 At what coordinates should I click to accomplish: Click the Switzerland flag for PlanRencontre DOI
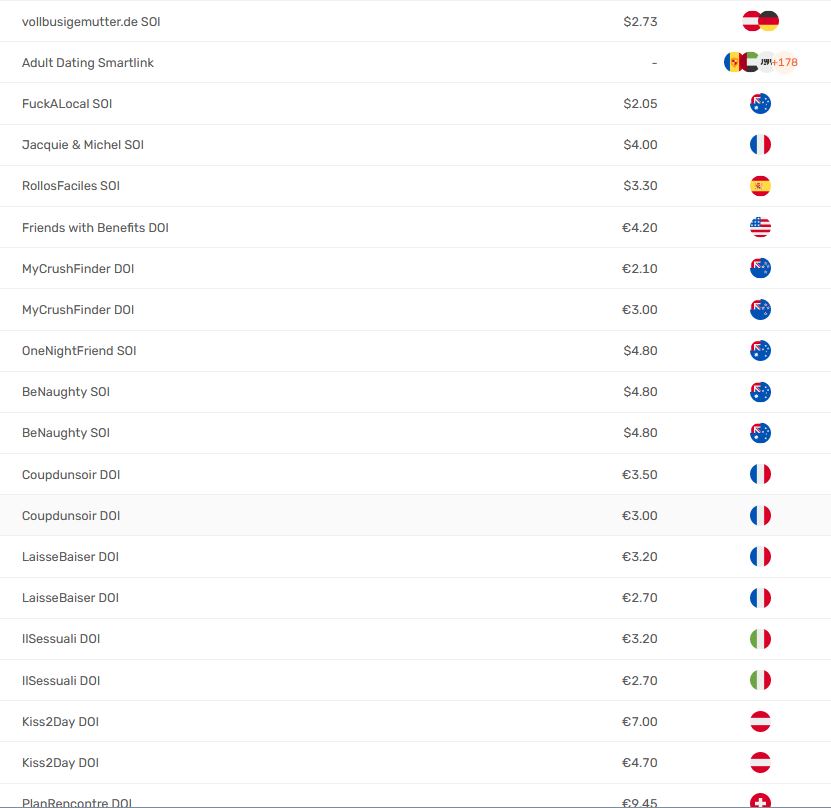pyautogui.click(x=760, y=801)
